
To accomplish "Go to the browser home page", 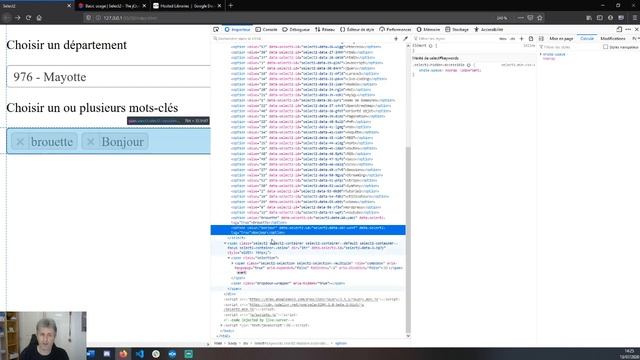I will [x=39, y=18].
